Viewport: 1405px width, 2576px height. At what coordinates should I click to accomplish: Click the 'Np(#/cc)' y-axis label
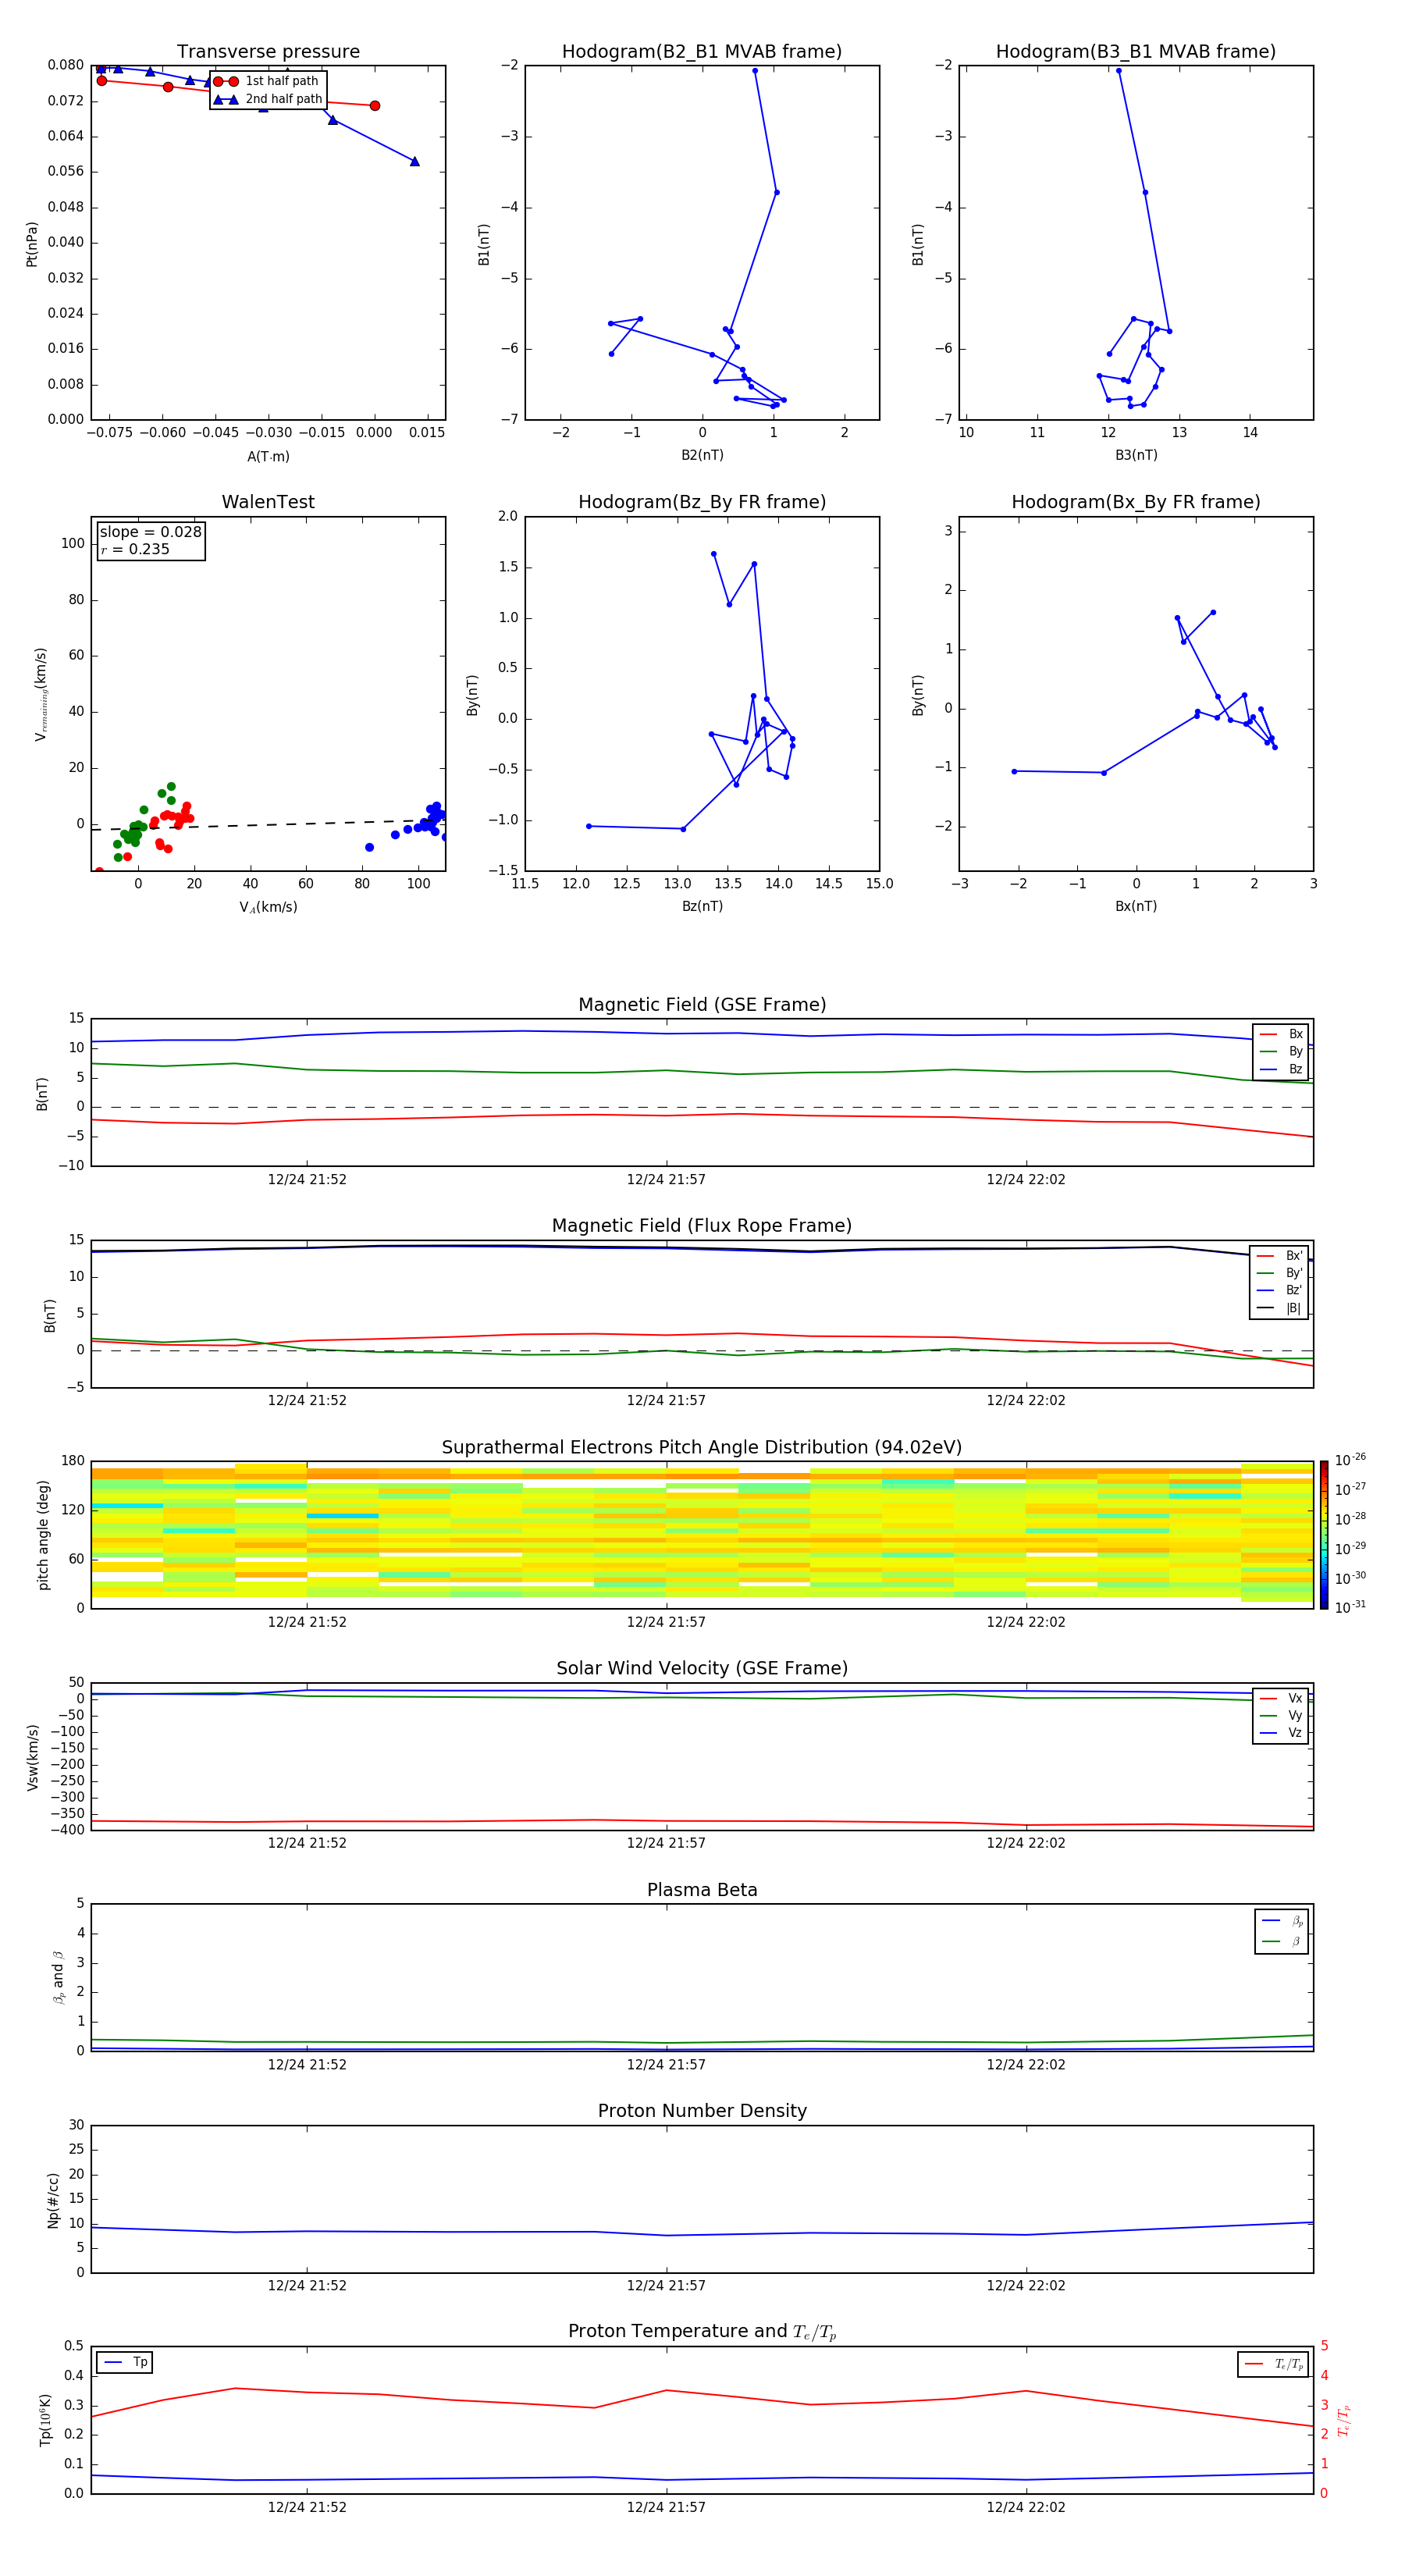(x=53, y=2200)
